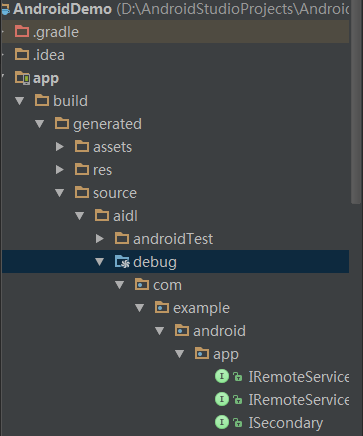Image resolution: width=363 pixels, height=436 pixels.
Task: Click the example package folder icon
Action: (162, 307)
